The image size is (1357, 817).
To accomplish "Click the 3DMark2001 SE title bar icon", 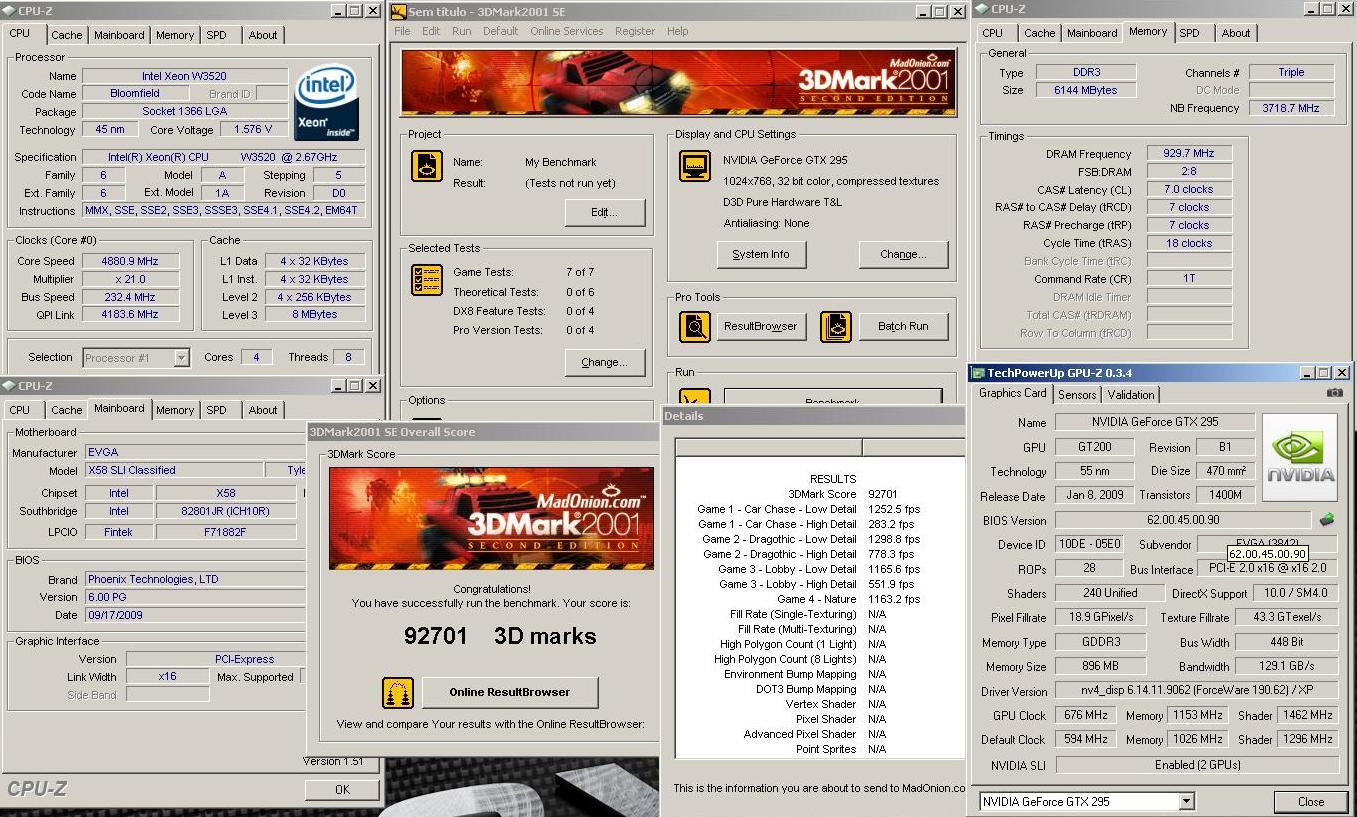I will [x=398, y=11].
